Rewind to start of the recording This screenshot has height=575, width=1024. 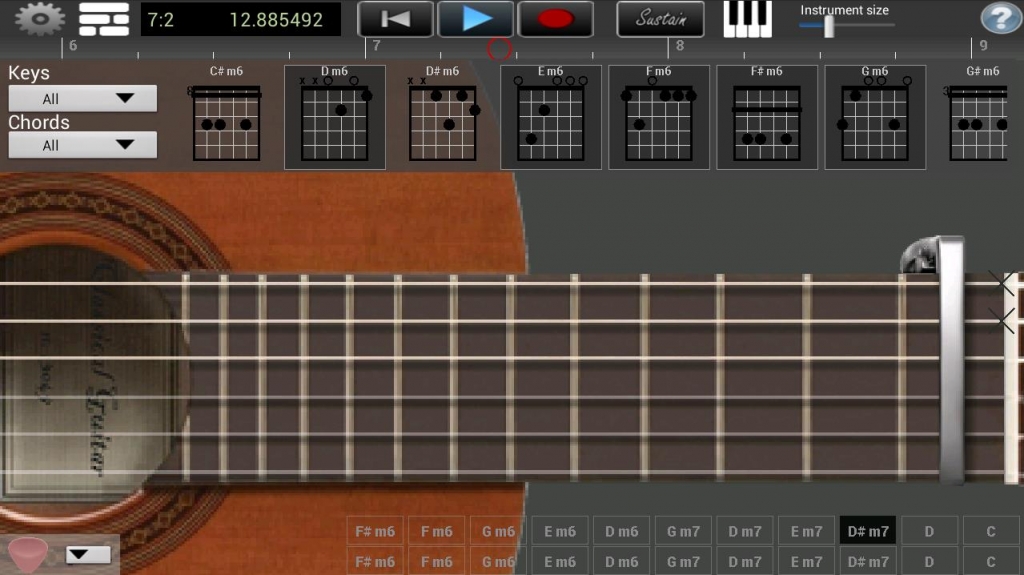(395, 19)
